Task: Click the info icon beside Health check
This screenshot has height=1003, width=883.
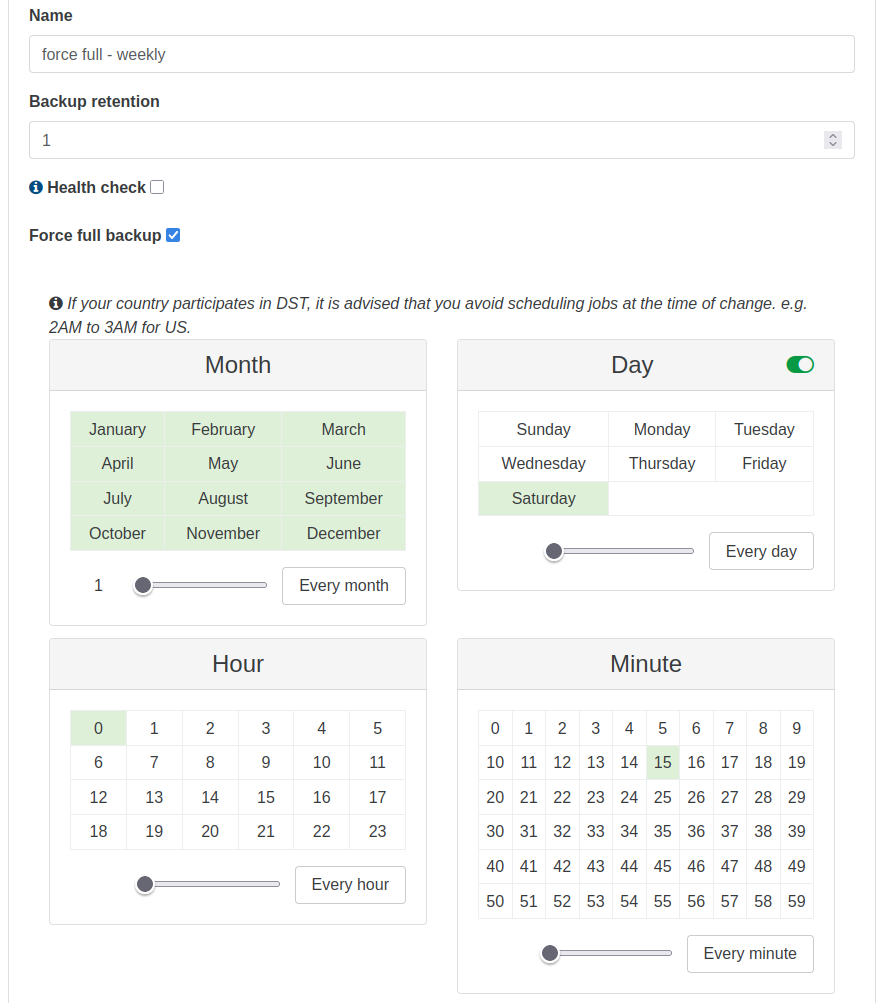Action: point(36,187)
